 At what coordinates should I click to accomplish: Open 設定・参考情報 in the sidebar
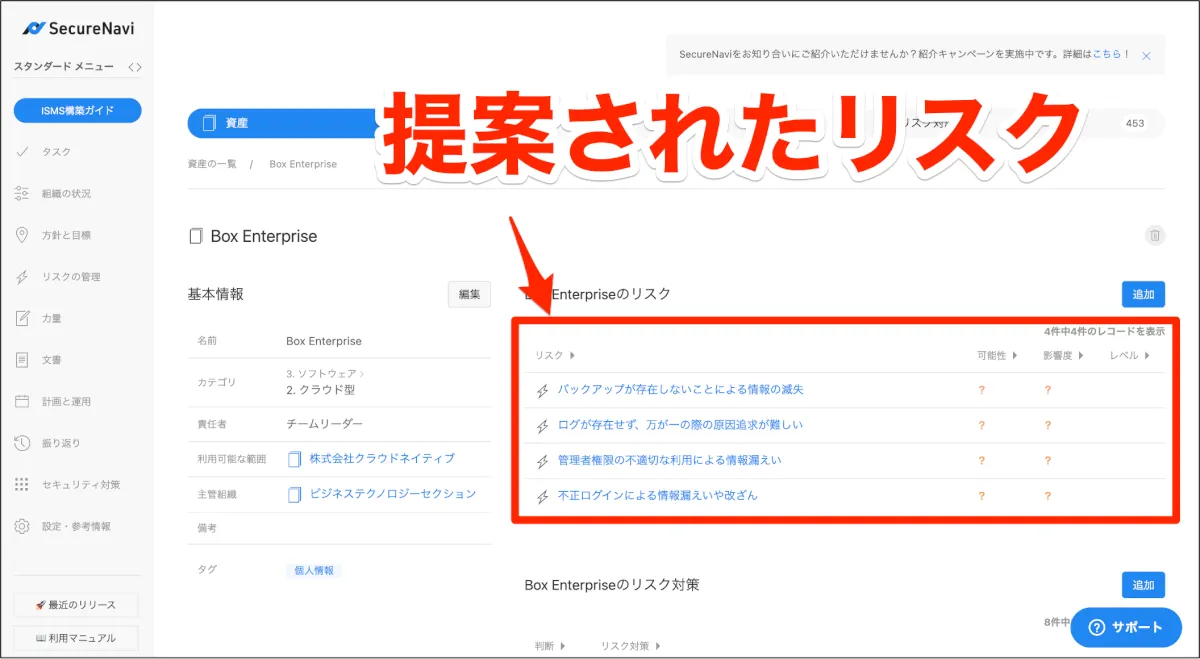click(x=76, y=526)
